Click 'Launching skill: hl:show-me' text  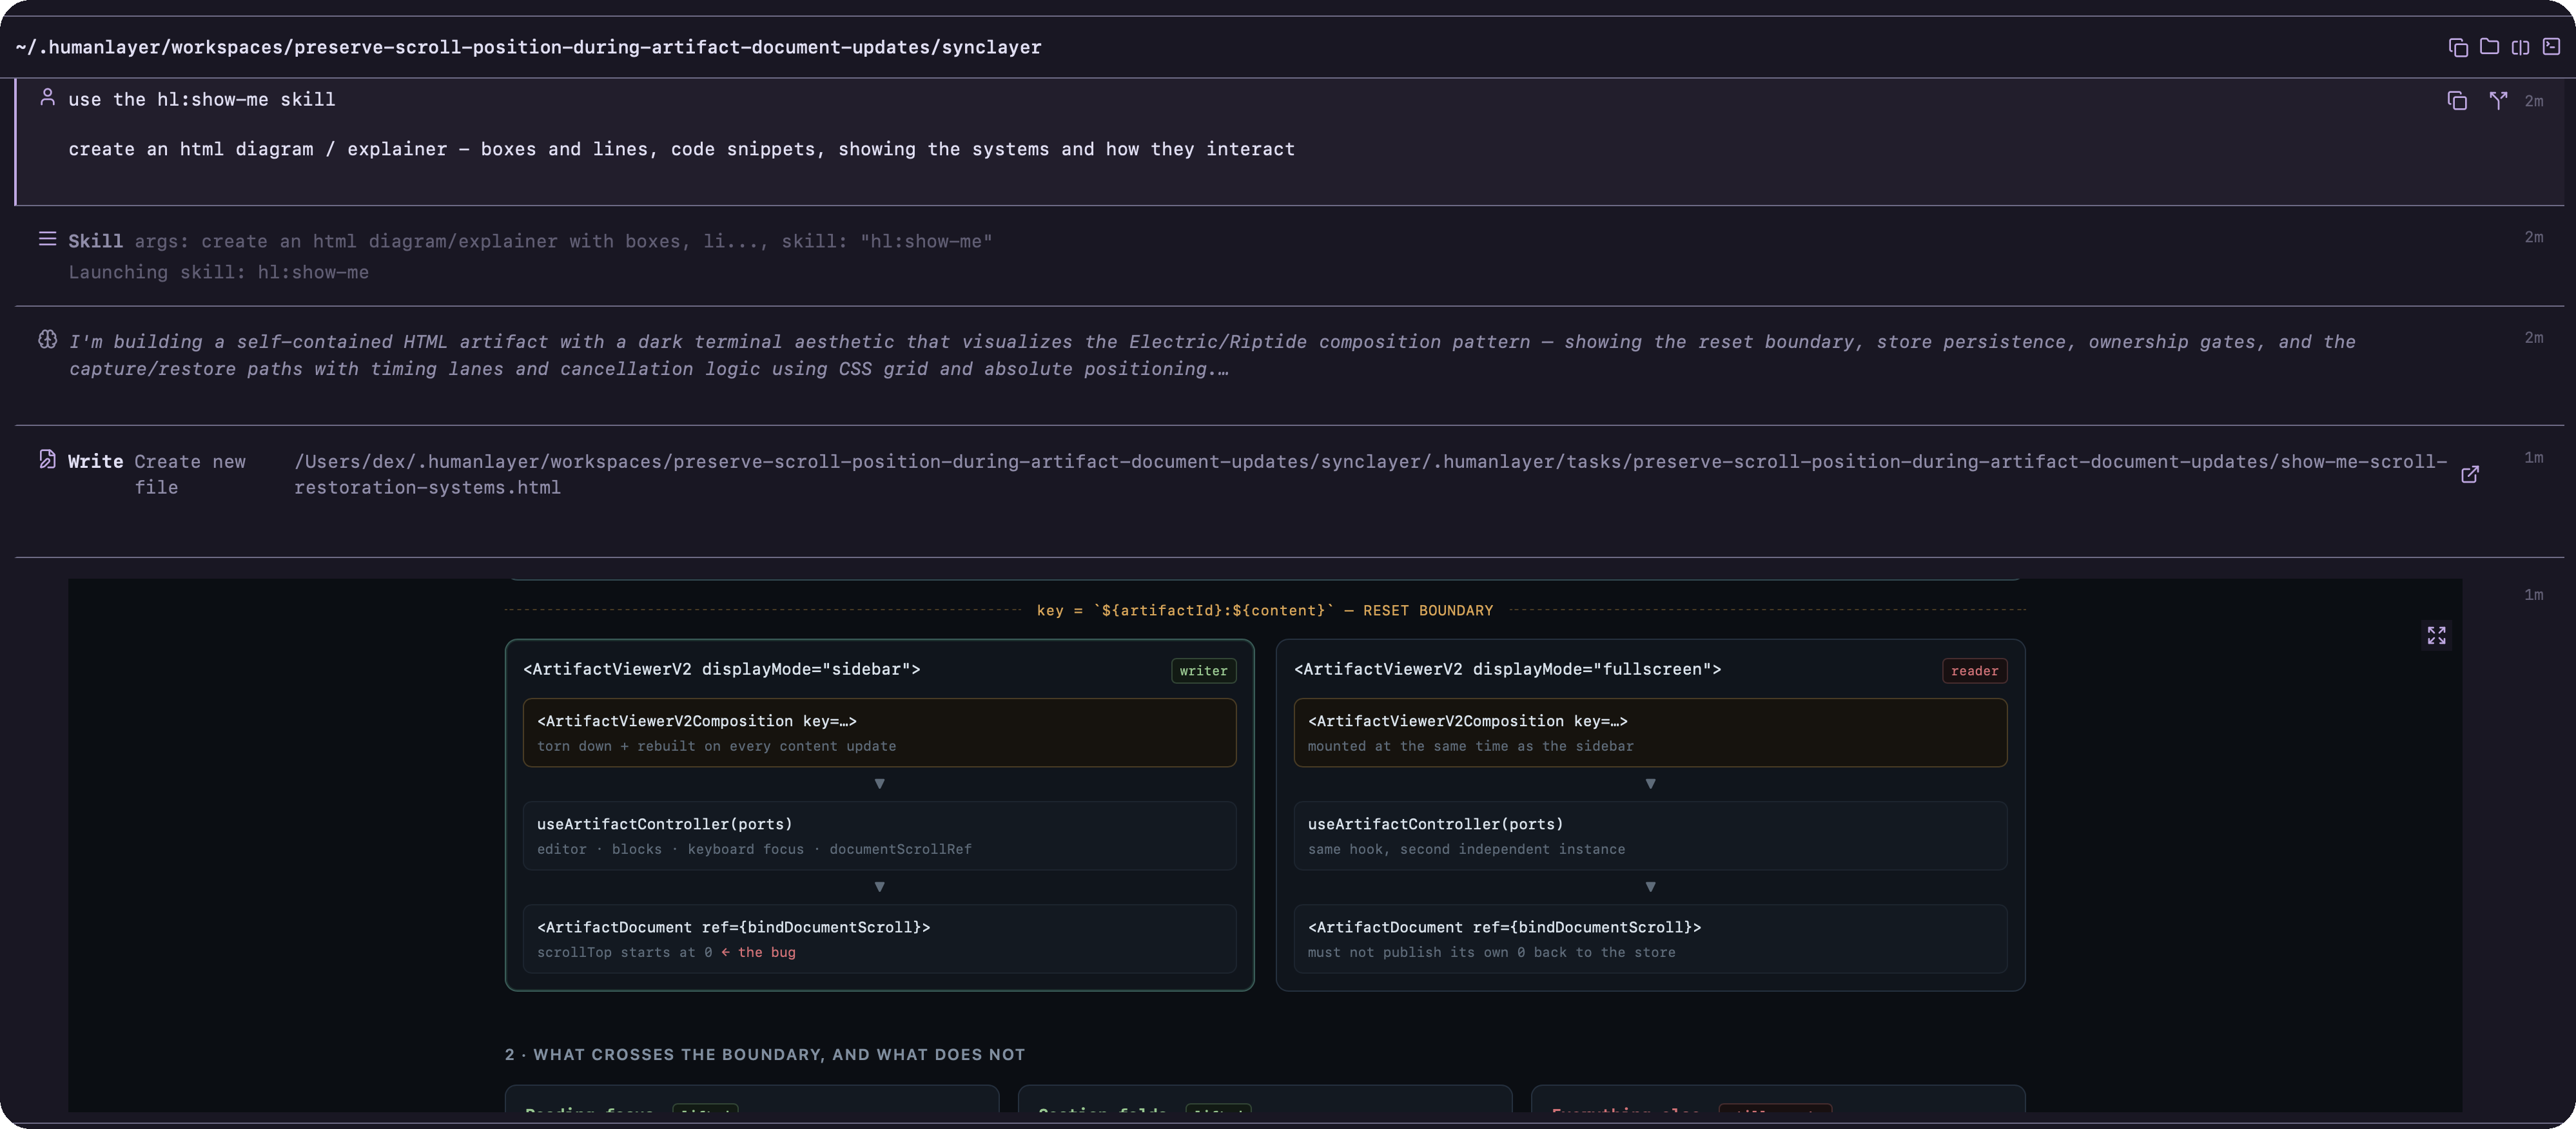coord(218,272)
